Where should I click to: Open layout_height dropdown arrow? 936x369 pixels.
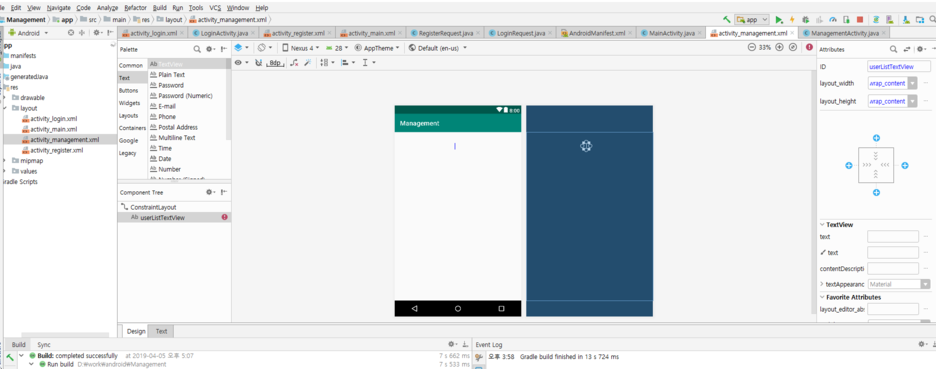[x=912, y=102]
